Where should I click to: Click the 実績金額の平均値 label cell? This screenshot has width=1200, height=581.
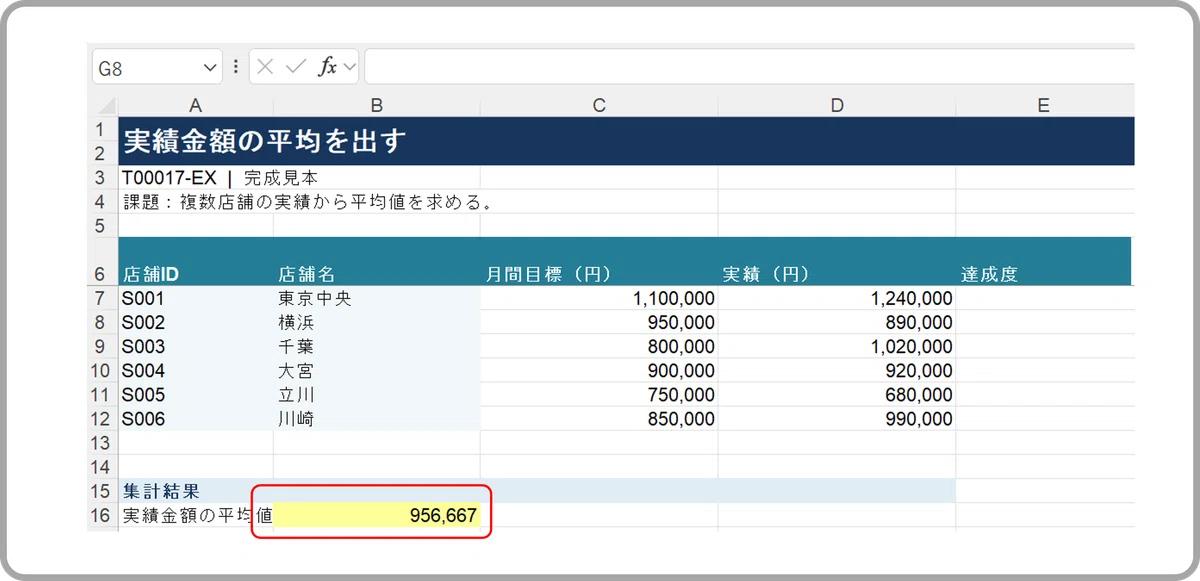pyautogui.click(x=195, y=516)
